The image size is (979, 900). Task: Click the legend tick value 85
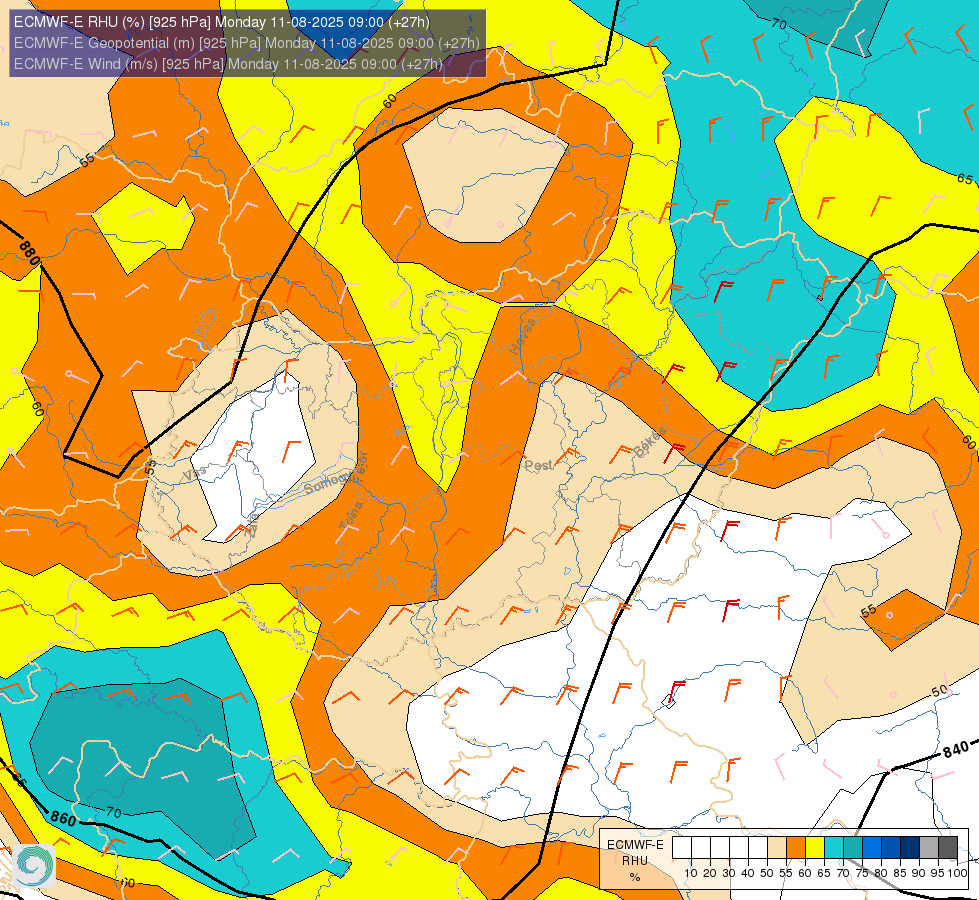pyautogui.click(x=900, y=873)
